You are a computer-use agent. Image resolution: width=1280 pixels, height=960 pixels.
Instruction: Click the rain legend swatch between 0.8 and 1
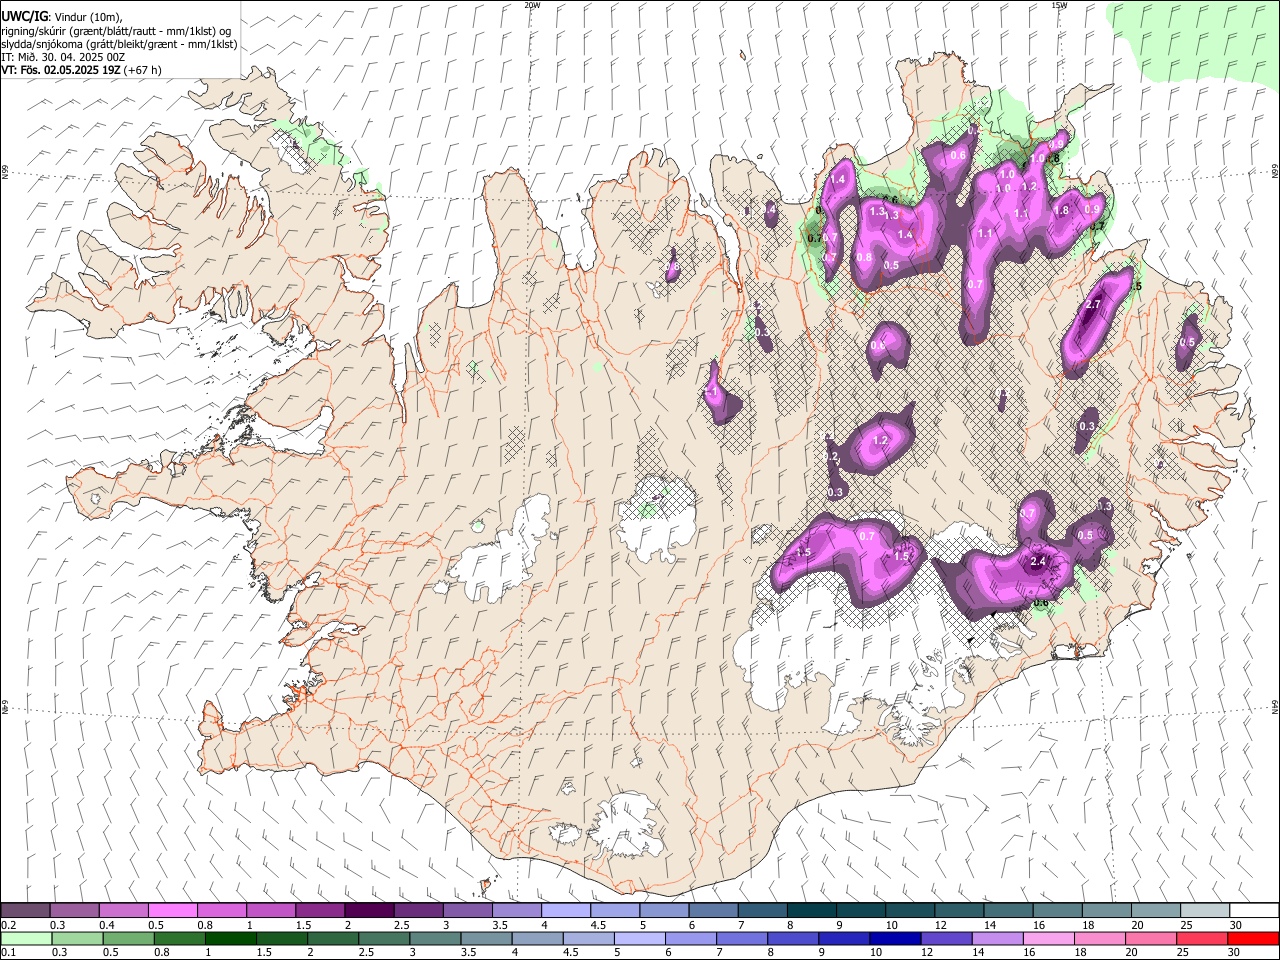[179, 938]
